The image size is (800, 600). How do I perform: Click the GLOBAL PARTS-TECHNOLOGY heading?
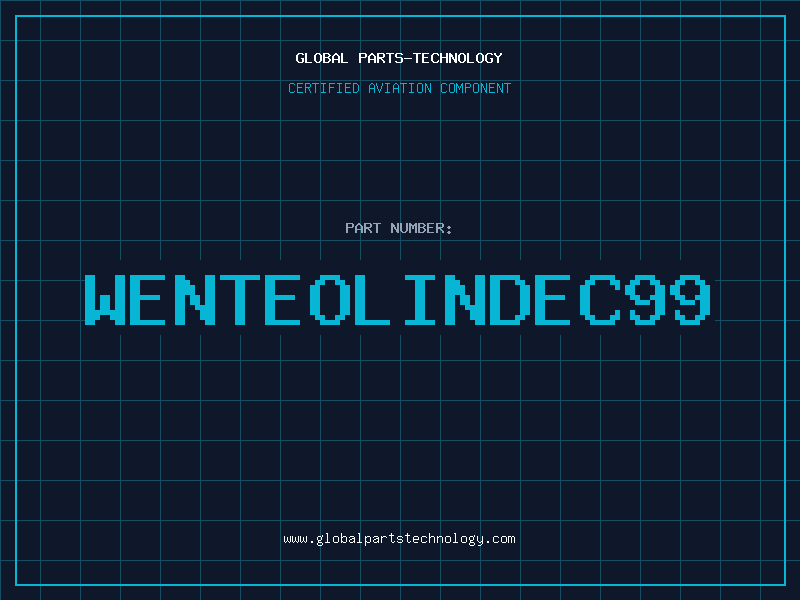(399, 58)
